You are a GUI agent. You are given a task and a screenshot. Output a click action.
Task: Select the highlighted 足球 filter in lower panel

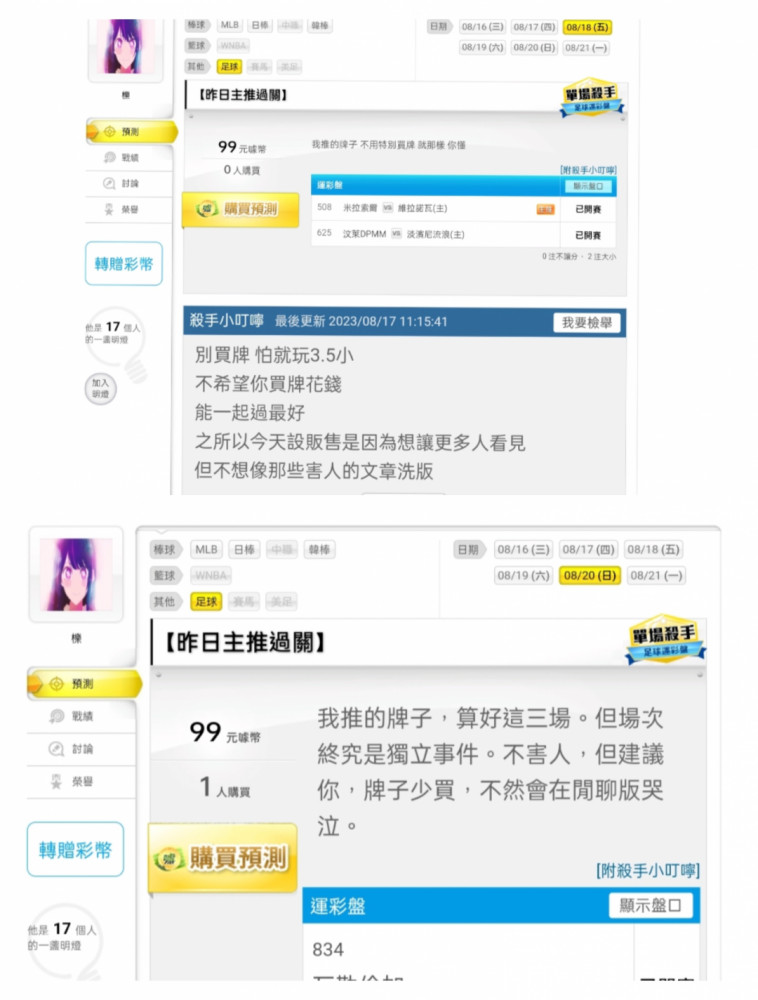[206, 601]
